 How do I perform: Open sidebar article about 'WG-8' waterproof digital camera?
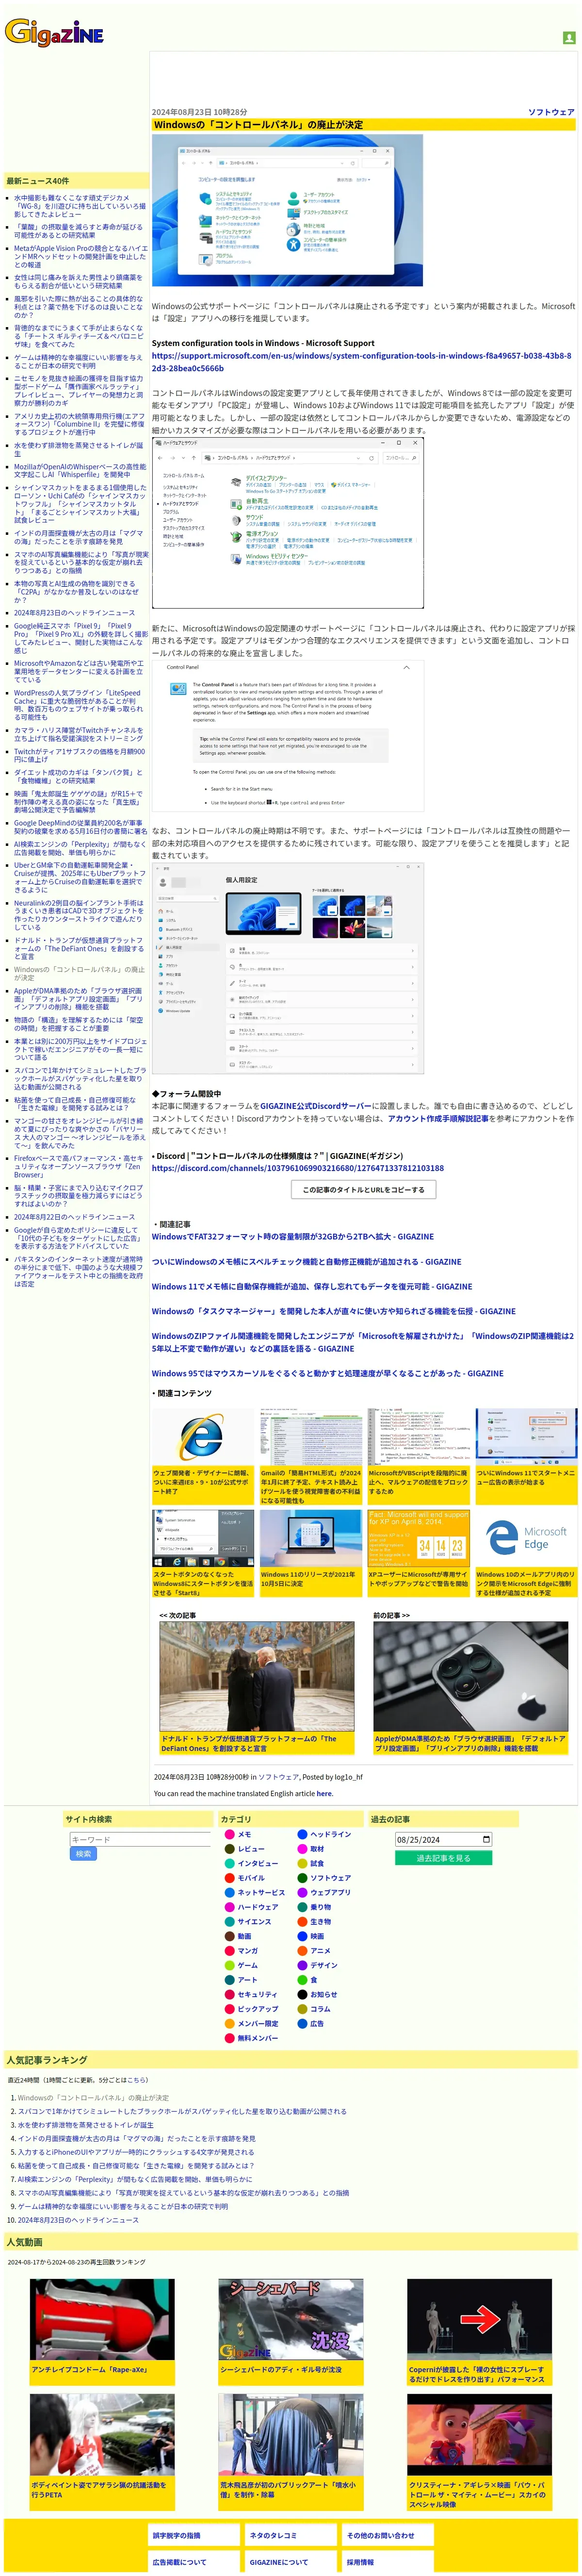pyautogui.click(x=79, y=206)
